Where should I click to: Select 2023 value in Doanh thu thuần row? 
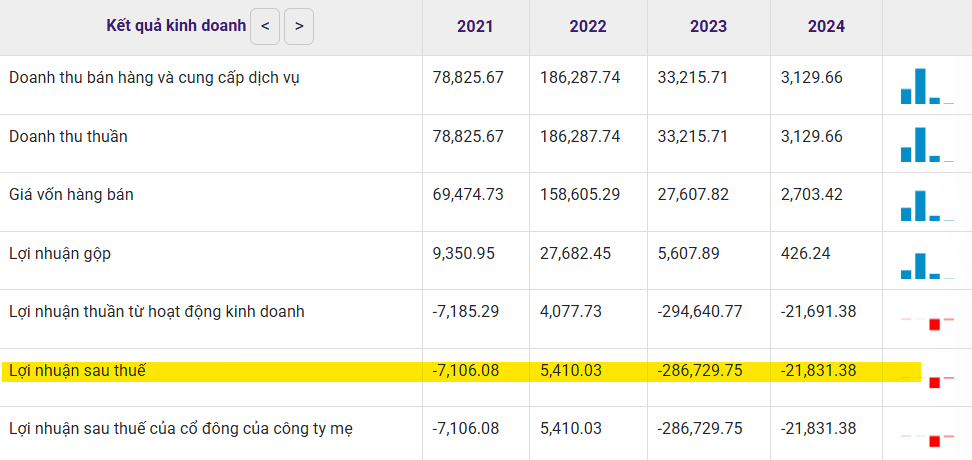pyautogui.click(x=692, y=136)
